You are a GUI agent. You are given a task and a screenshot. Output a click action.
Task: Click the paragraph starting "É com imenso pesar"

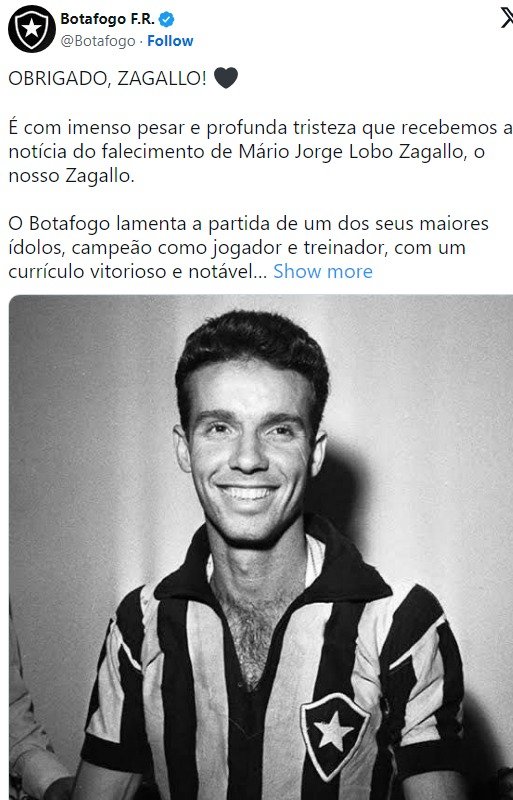[x=253, y=152]
